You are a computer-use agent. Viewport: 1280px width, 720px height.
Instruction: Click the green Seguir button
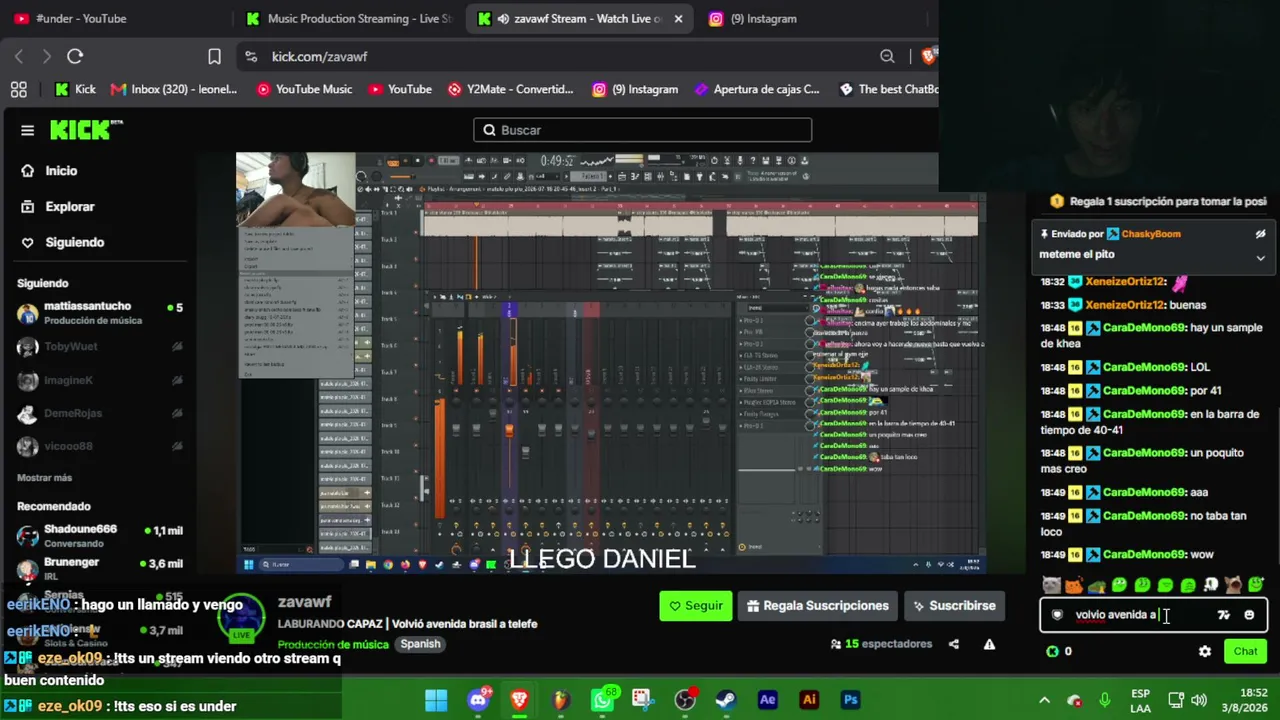click(x=696, y=606)
